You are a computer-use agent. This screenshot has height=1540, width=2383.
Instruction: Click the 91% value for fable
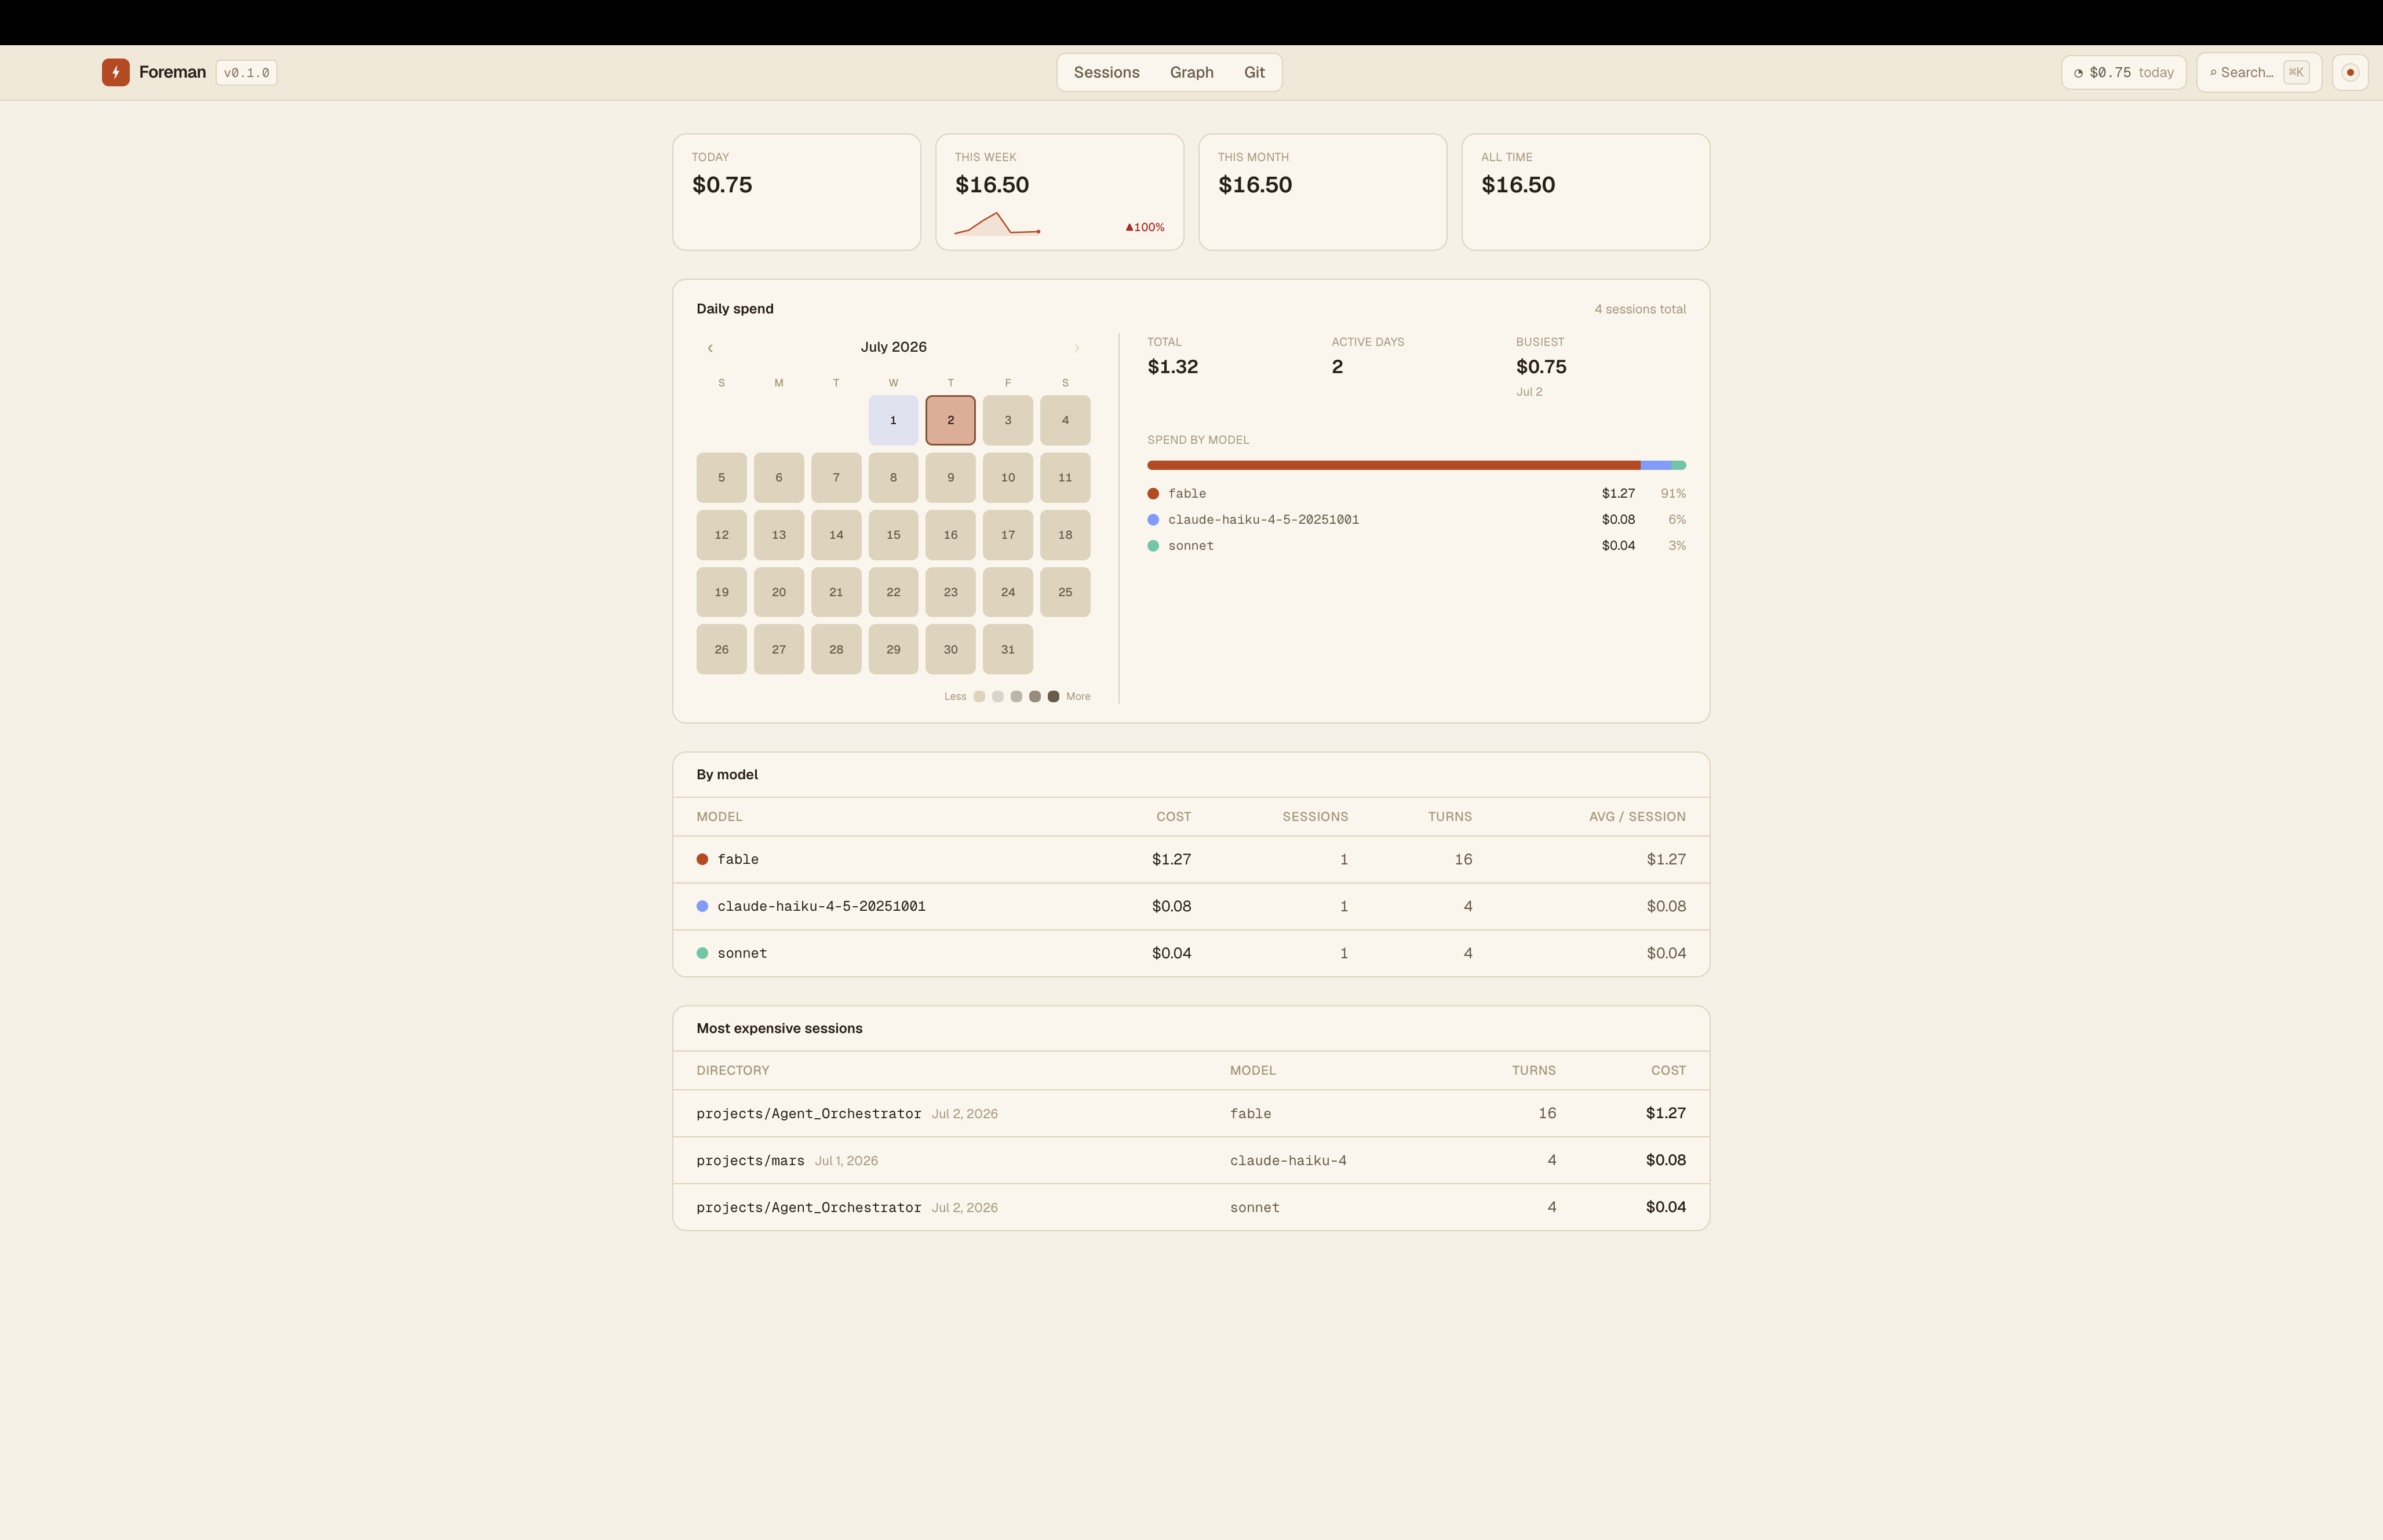coord(1673,494)
